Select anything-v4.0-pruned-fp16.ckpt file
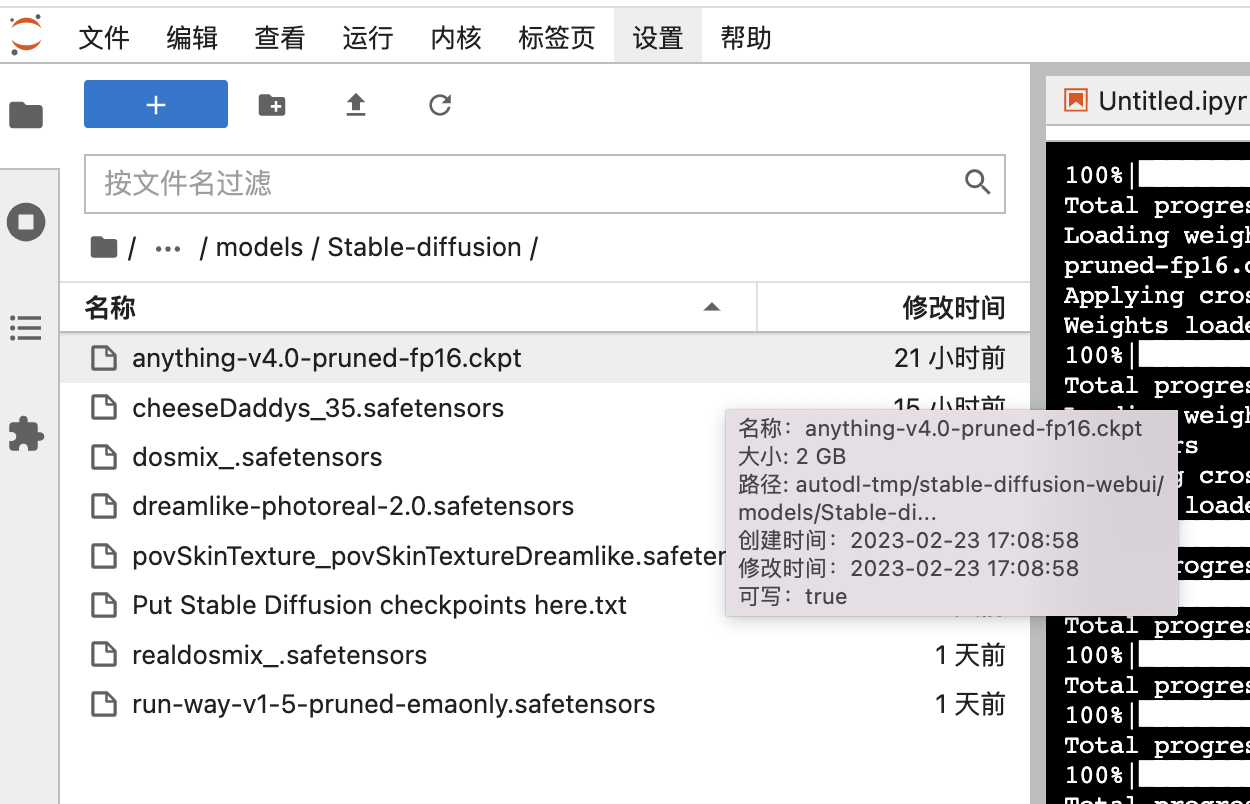This screenshot has width=1250, height=804. click(545, 358)
